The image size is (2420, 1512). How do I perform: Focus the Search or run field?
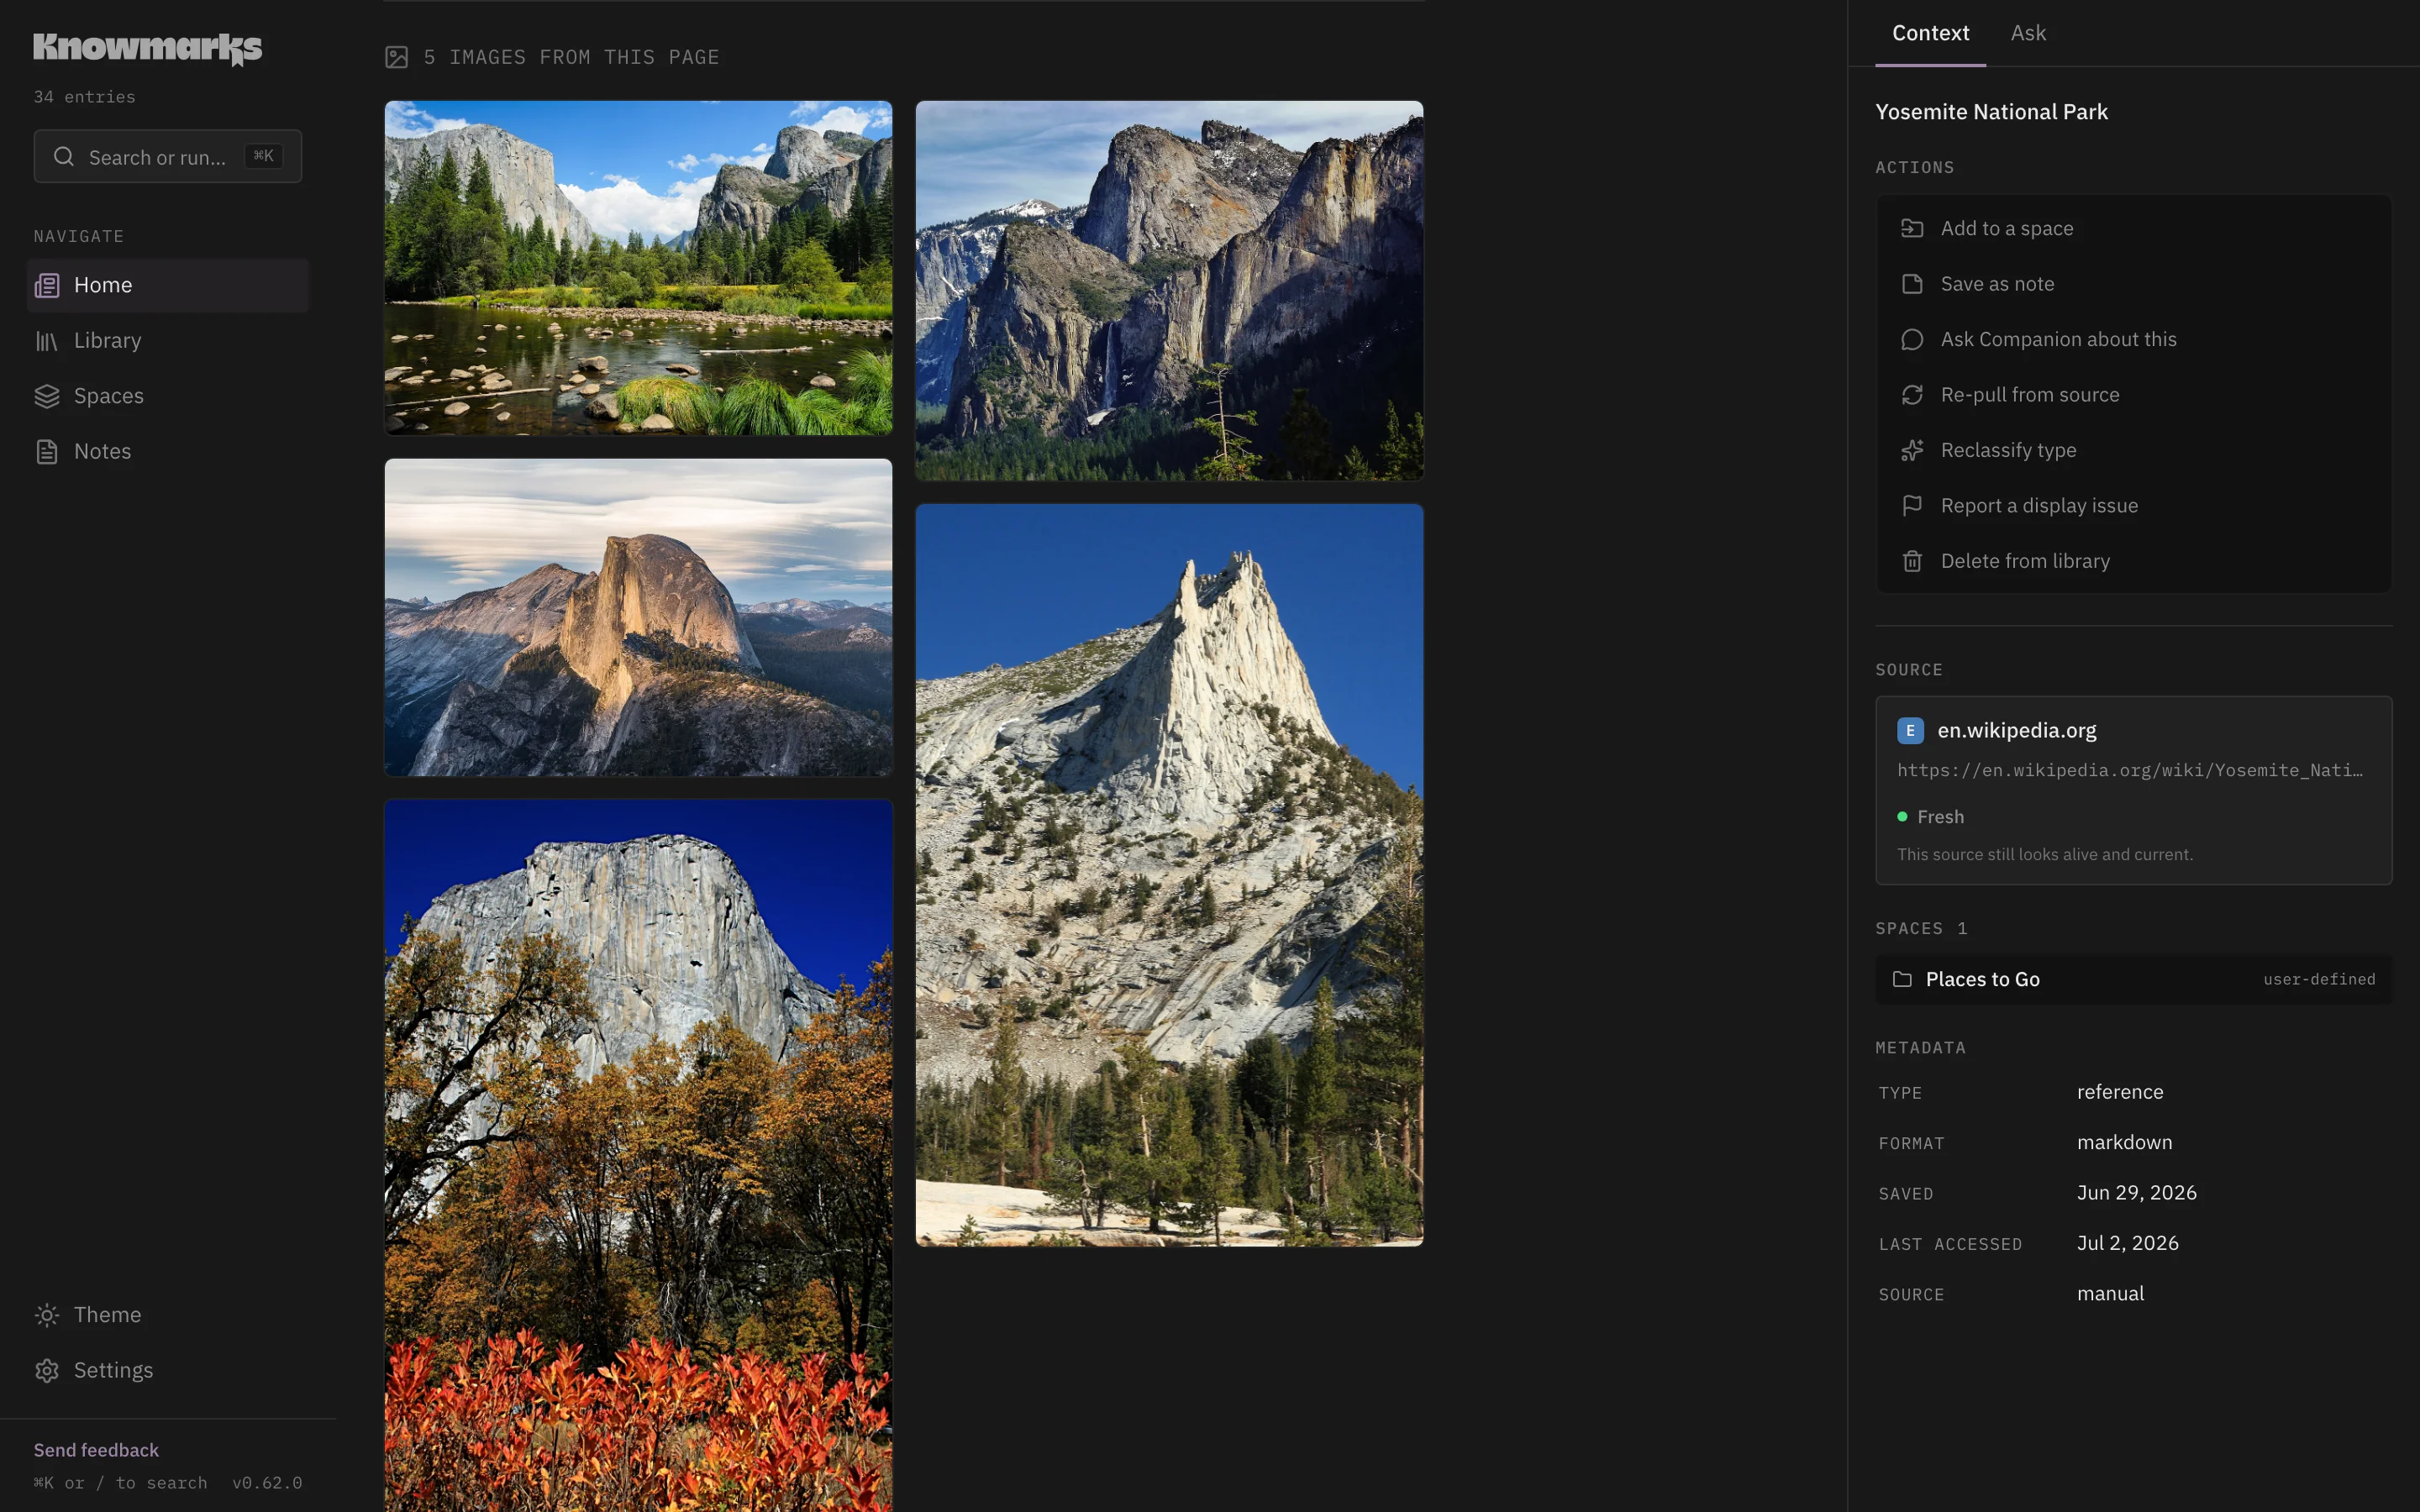tap(168, 157)
